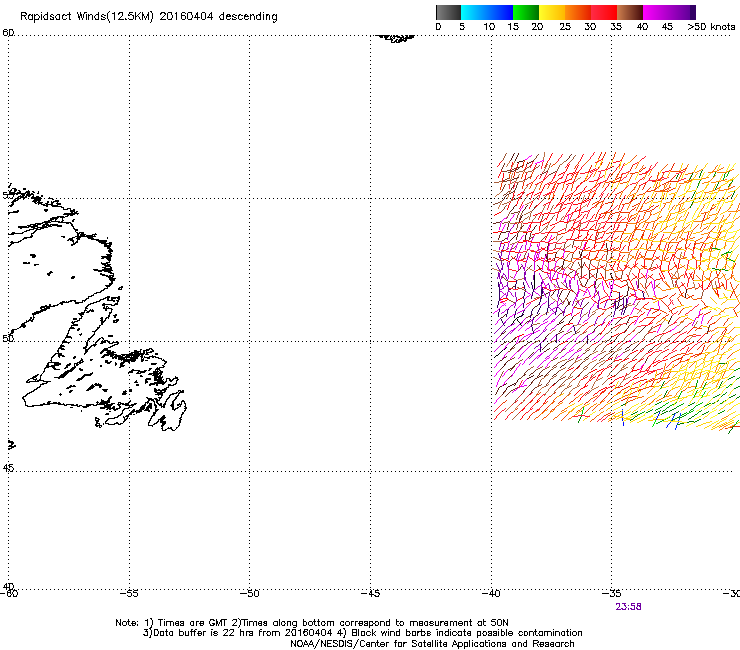Click the 'Data buffer is 22 hrs' note line
The height and width of the screenshot is (650, 740).
(362, 633)
